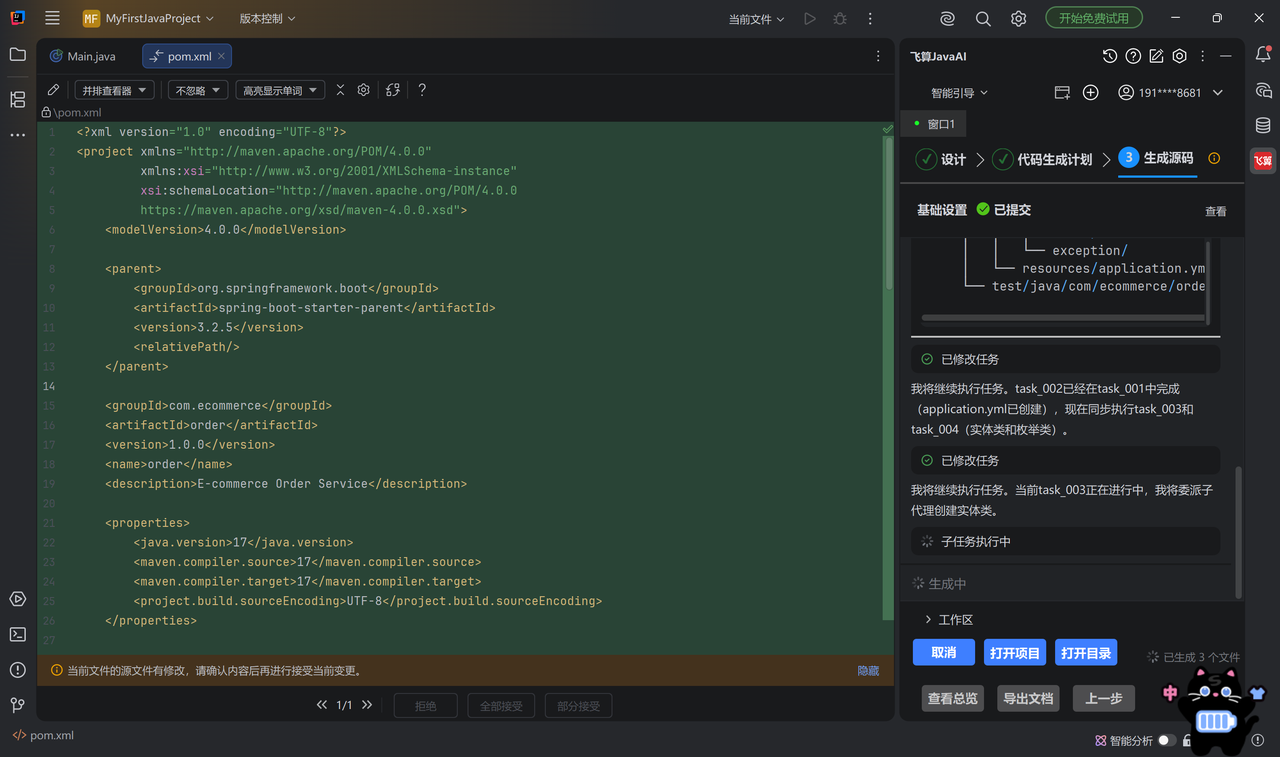
Task: Click 导出文档 button
Action: [1028, 698]
